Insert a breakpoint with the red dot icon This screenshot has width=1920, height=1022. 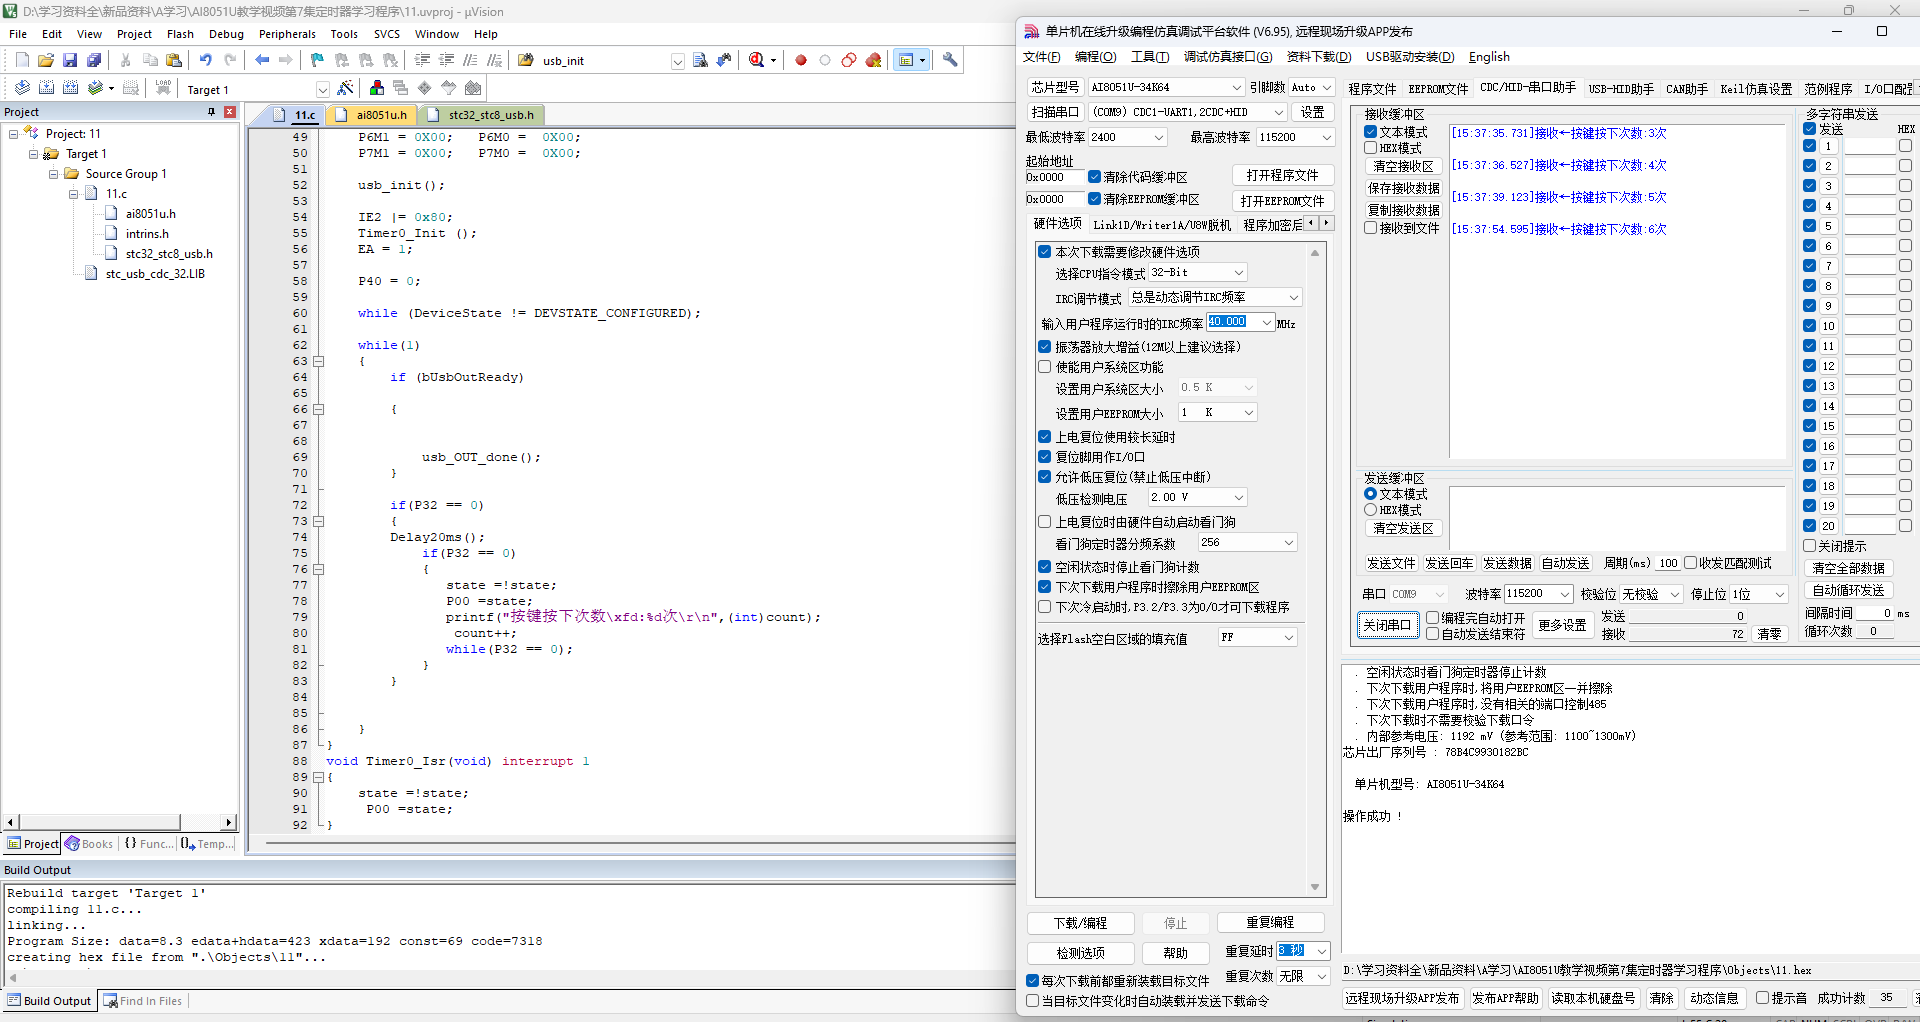801,60
